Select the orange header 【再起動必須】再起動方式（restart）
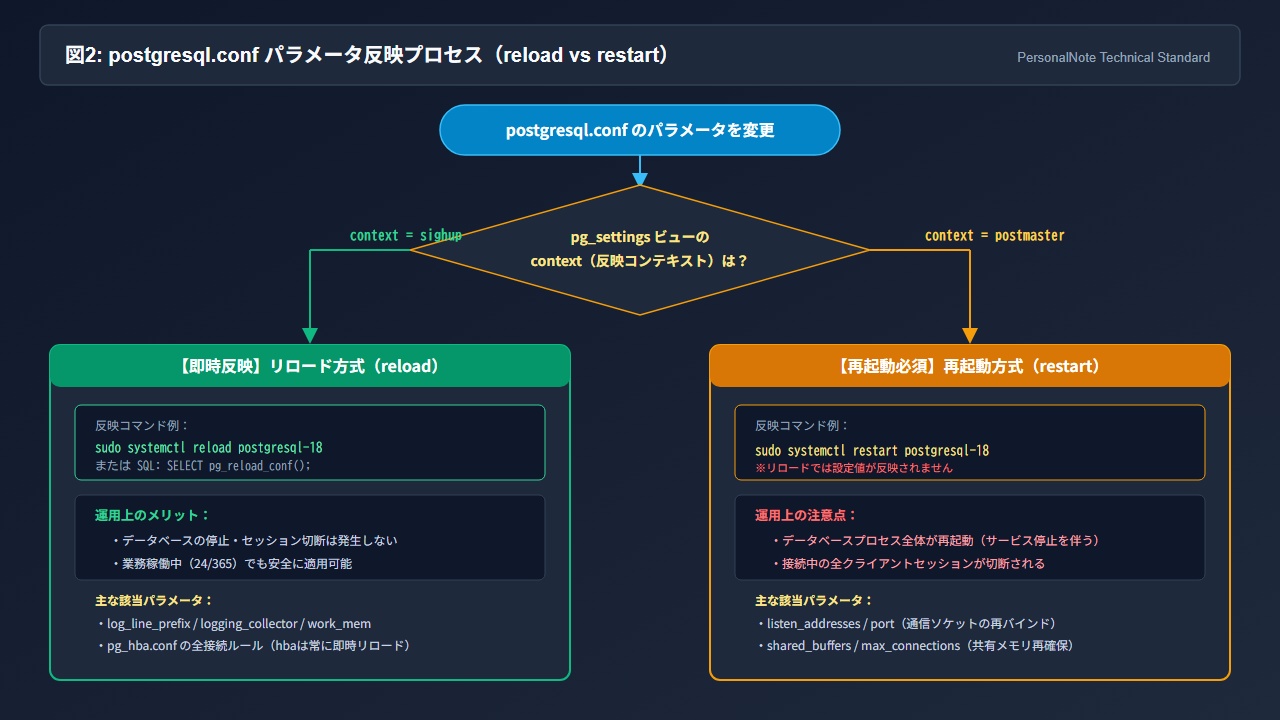 970,366
